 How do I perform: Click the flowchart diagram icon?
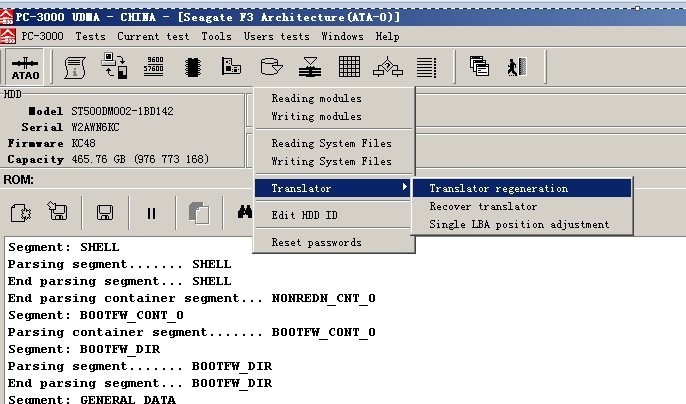tap(388, 67)
